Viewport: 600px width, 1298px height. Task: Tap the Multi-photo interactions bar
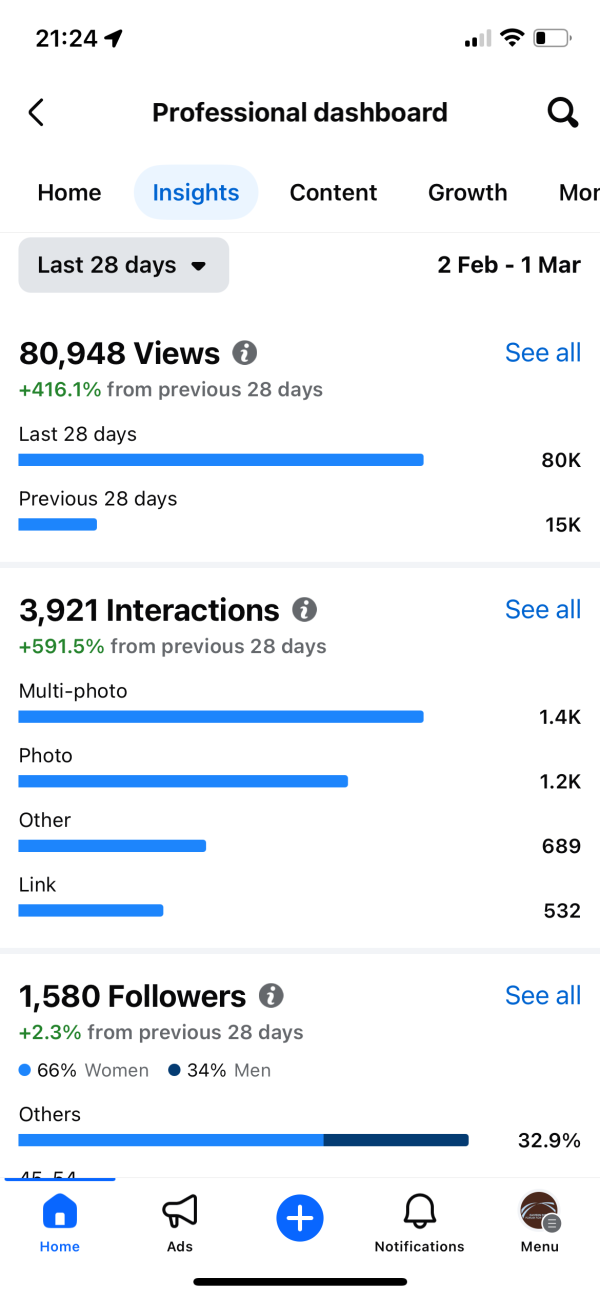pyautogui.click(x=221, y=716)
